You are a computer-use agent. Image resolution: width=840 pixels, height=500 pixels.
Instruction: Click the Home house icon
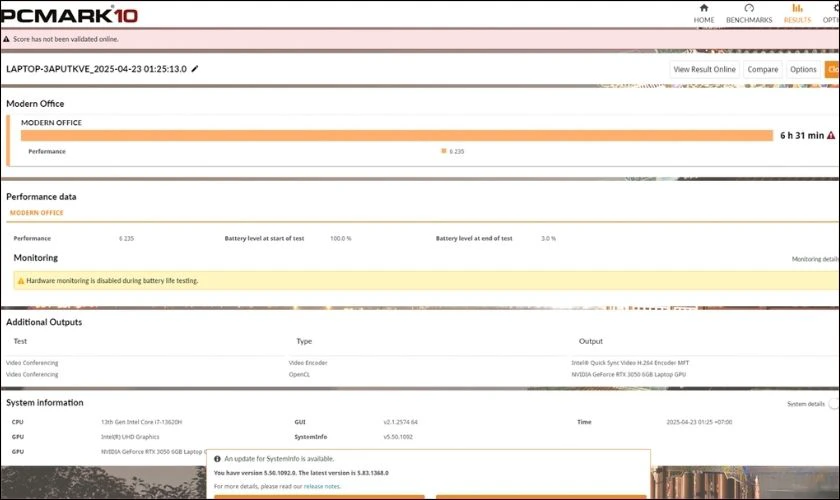tap(704, 8)
